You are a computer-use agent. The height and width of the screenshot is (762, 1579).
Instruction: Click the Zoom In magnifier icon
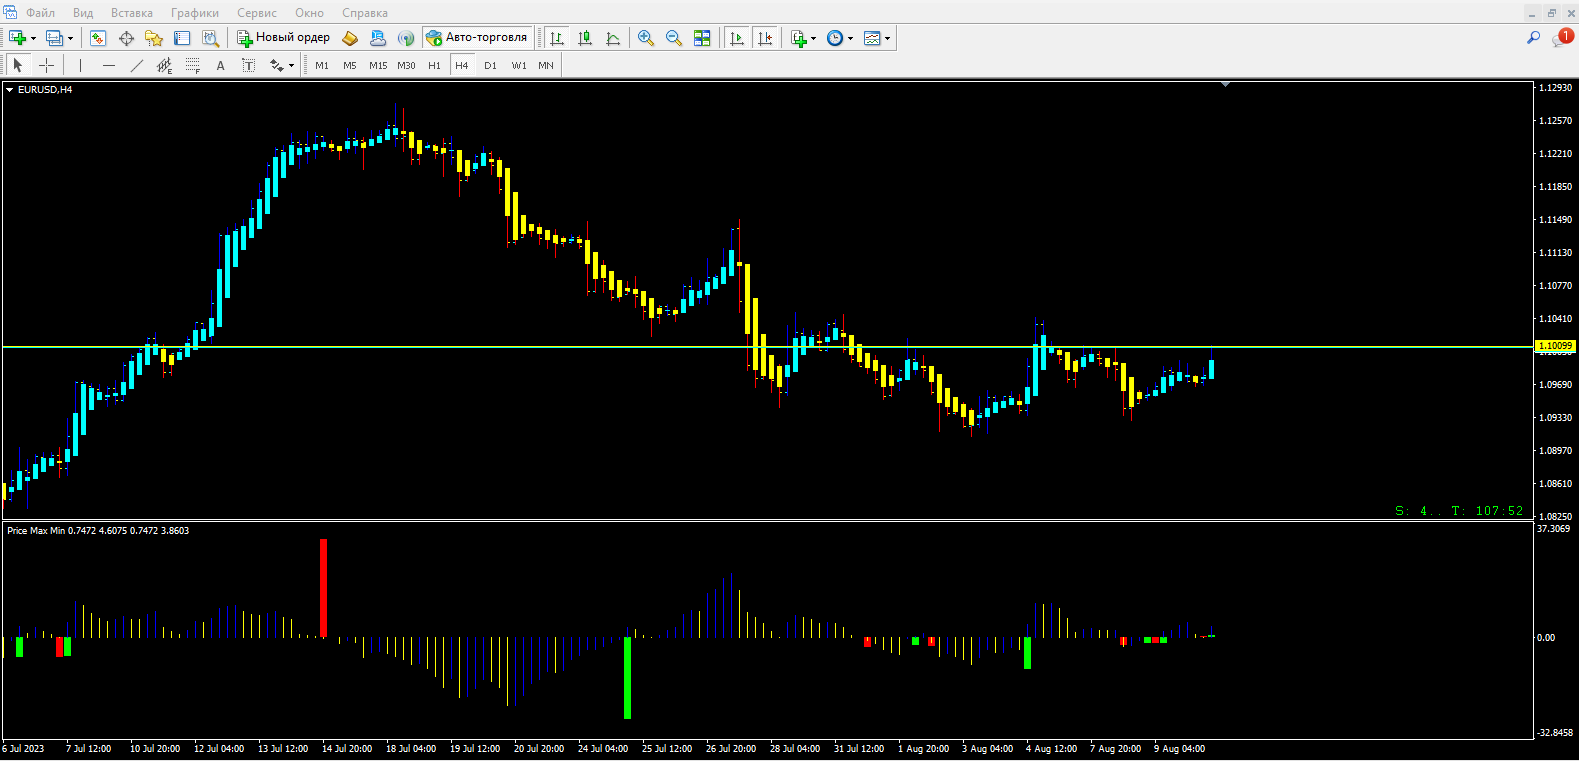646,38
